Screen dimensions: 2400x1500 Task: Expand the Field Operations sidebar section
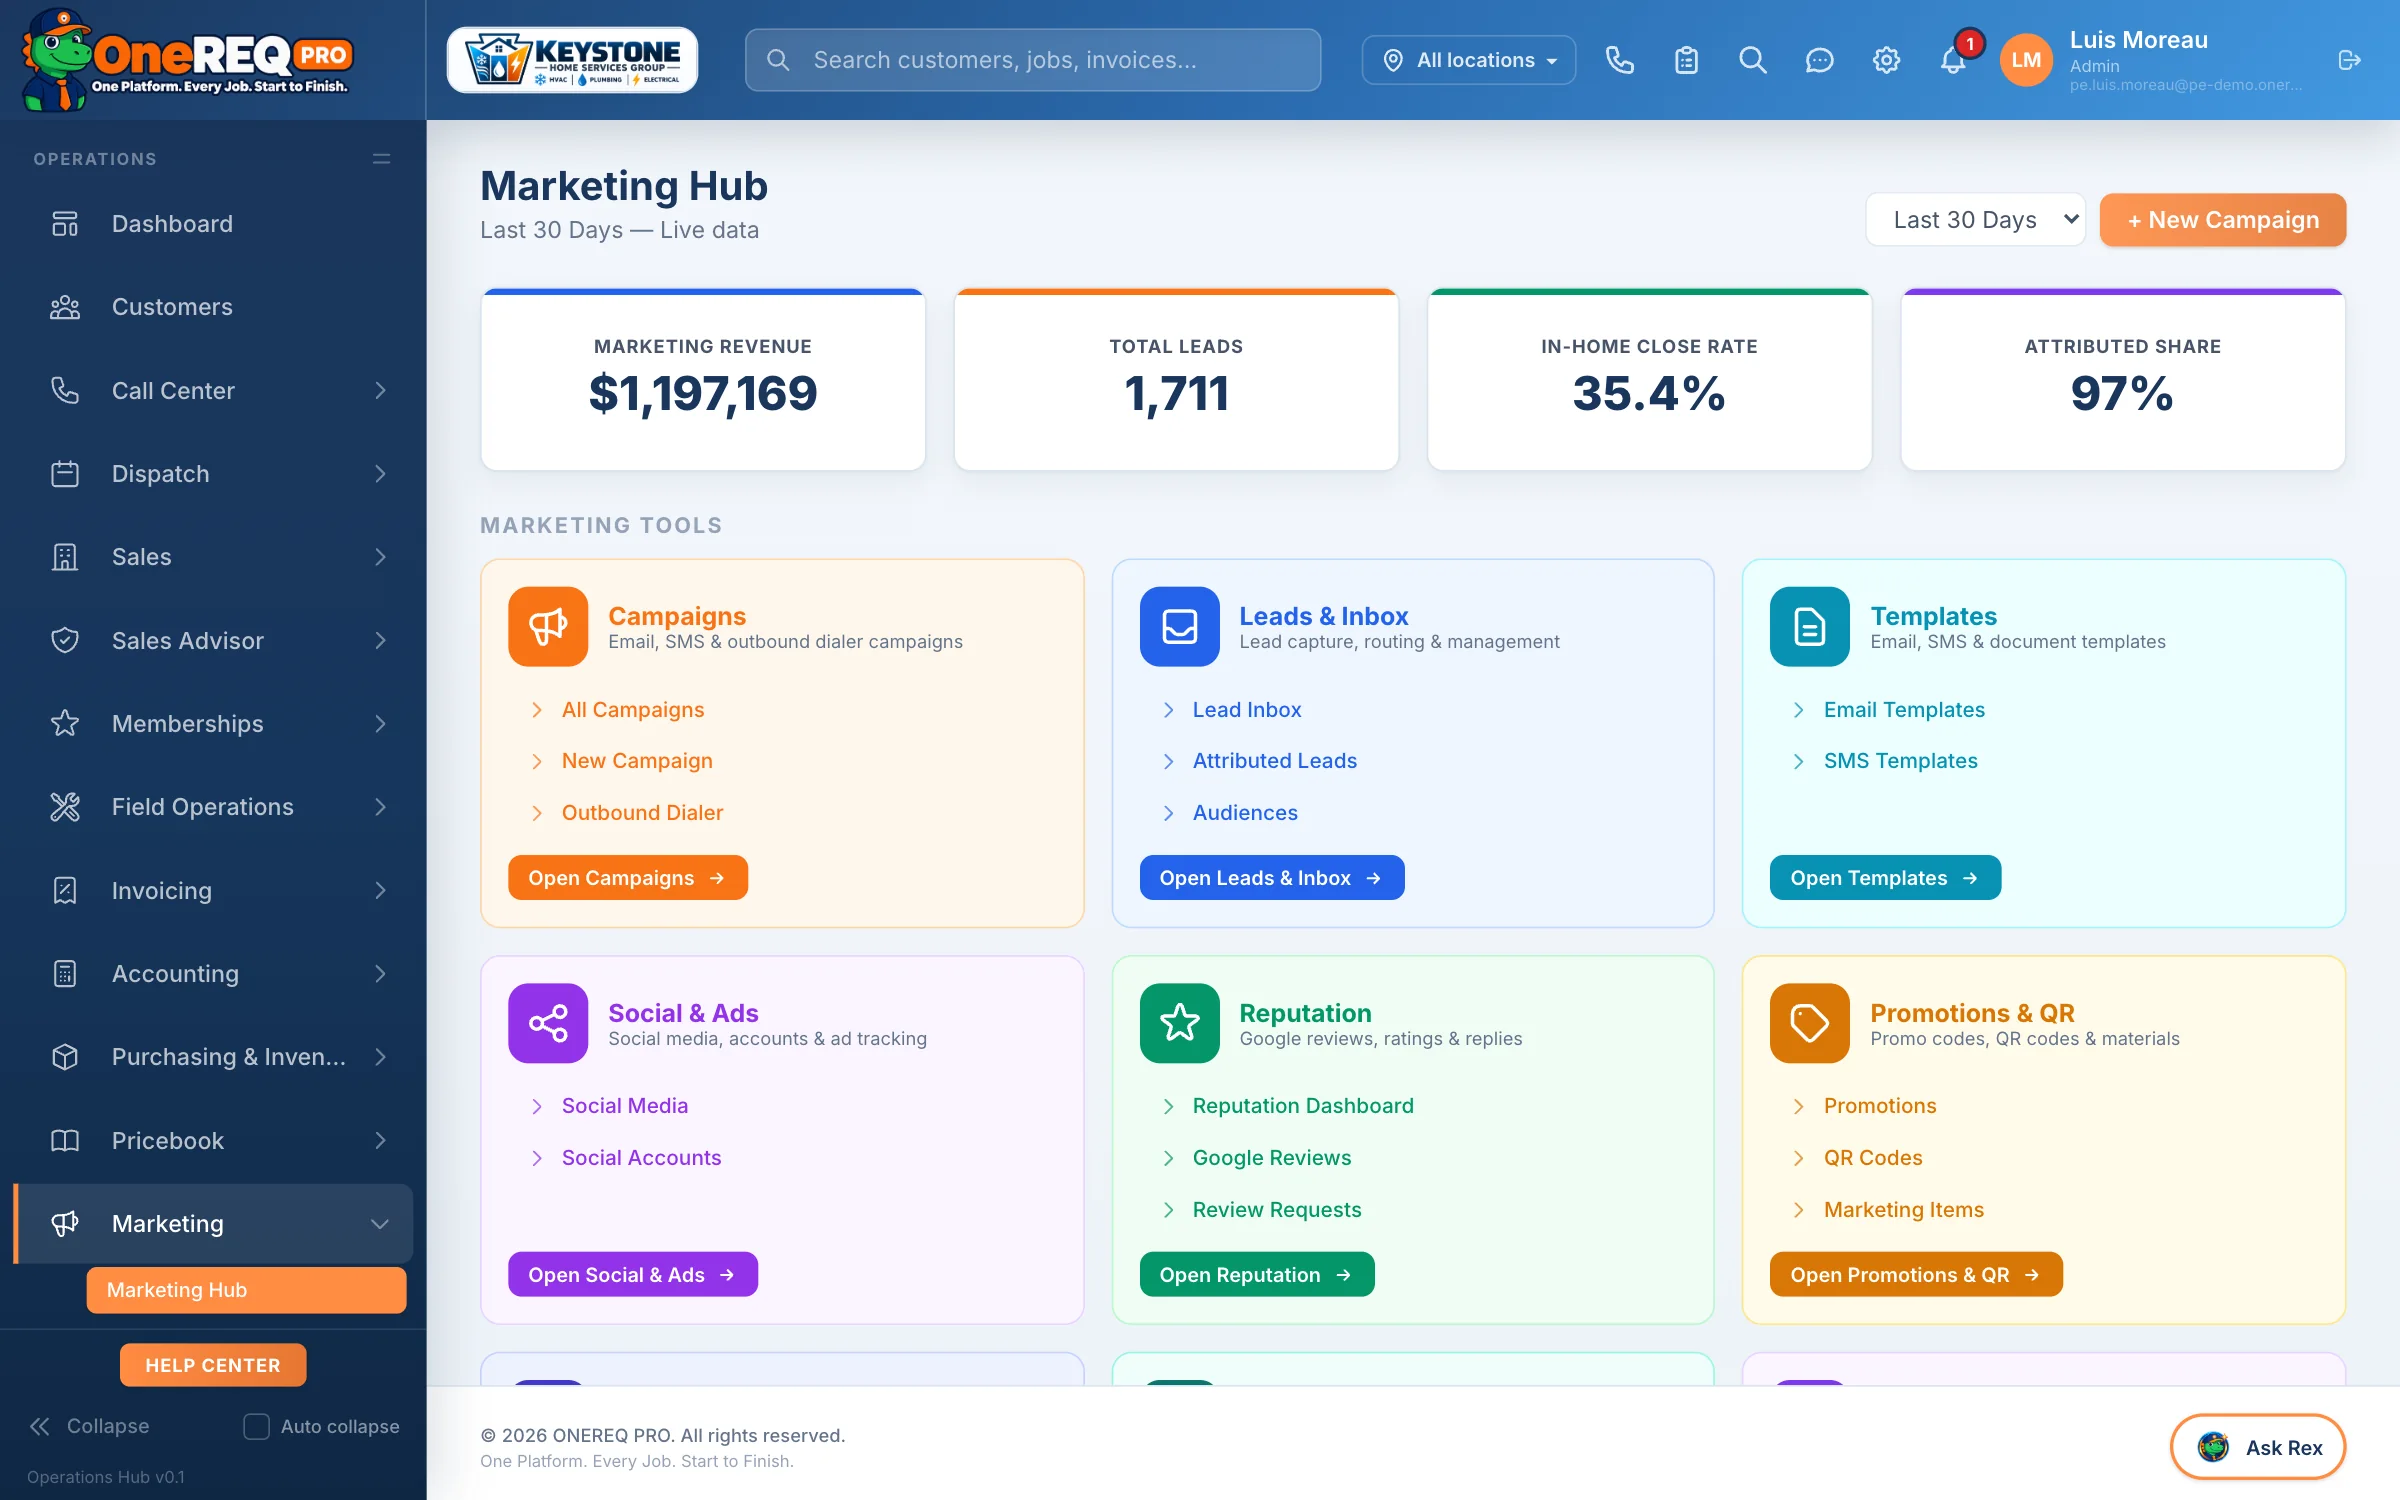tap(213, 807)
